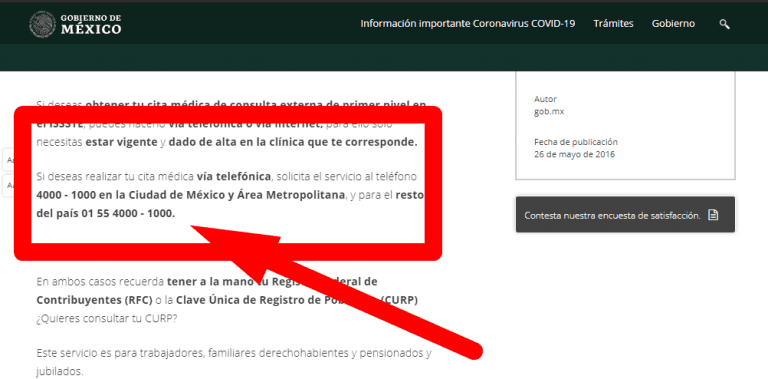Click text 'En ambos casos recuerda'

pyautogui.click(x=100, y=282)
